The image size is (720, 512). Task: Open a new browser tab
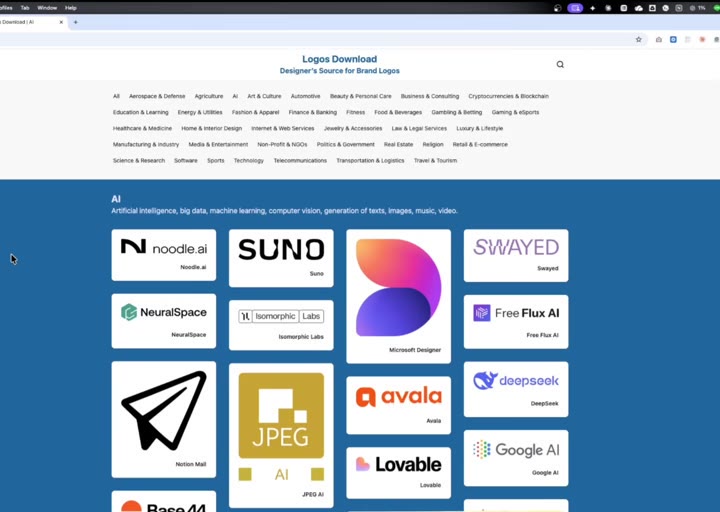pyautogui.click(x=75, y=22)
